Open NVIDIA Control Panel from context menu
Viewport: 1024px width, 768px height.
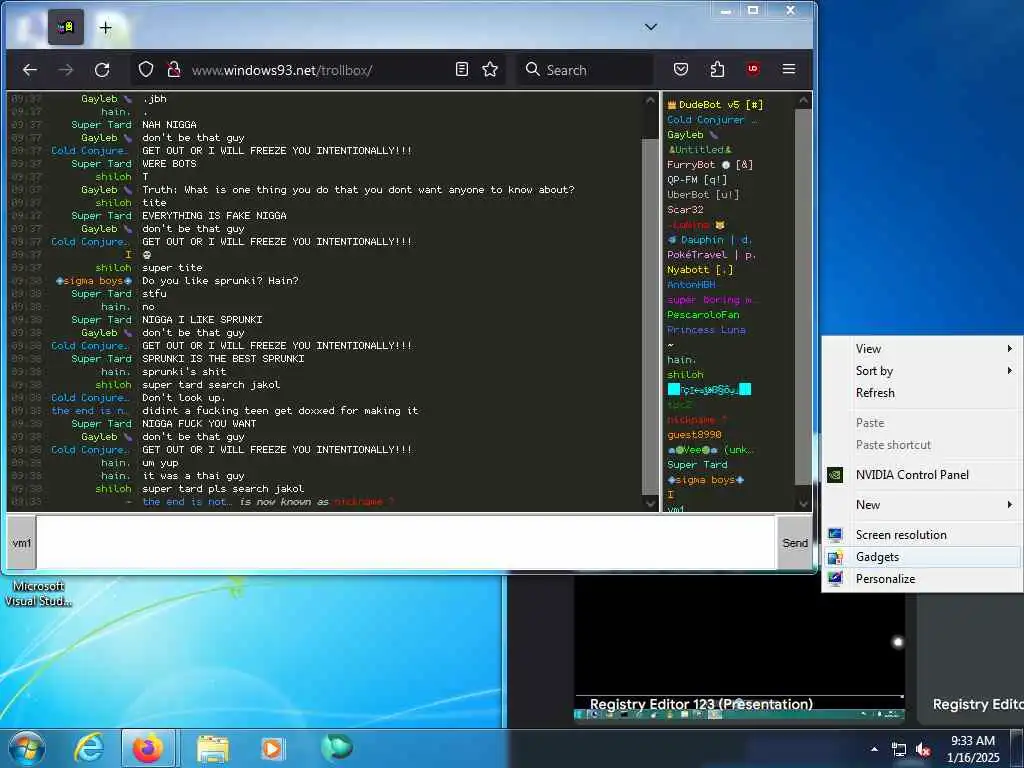click(x=921, y=475)
